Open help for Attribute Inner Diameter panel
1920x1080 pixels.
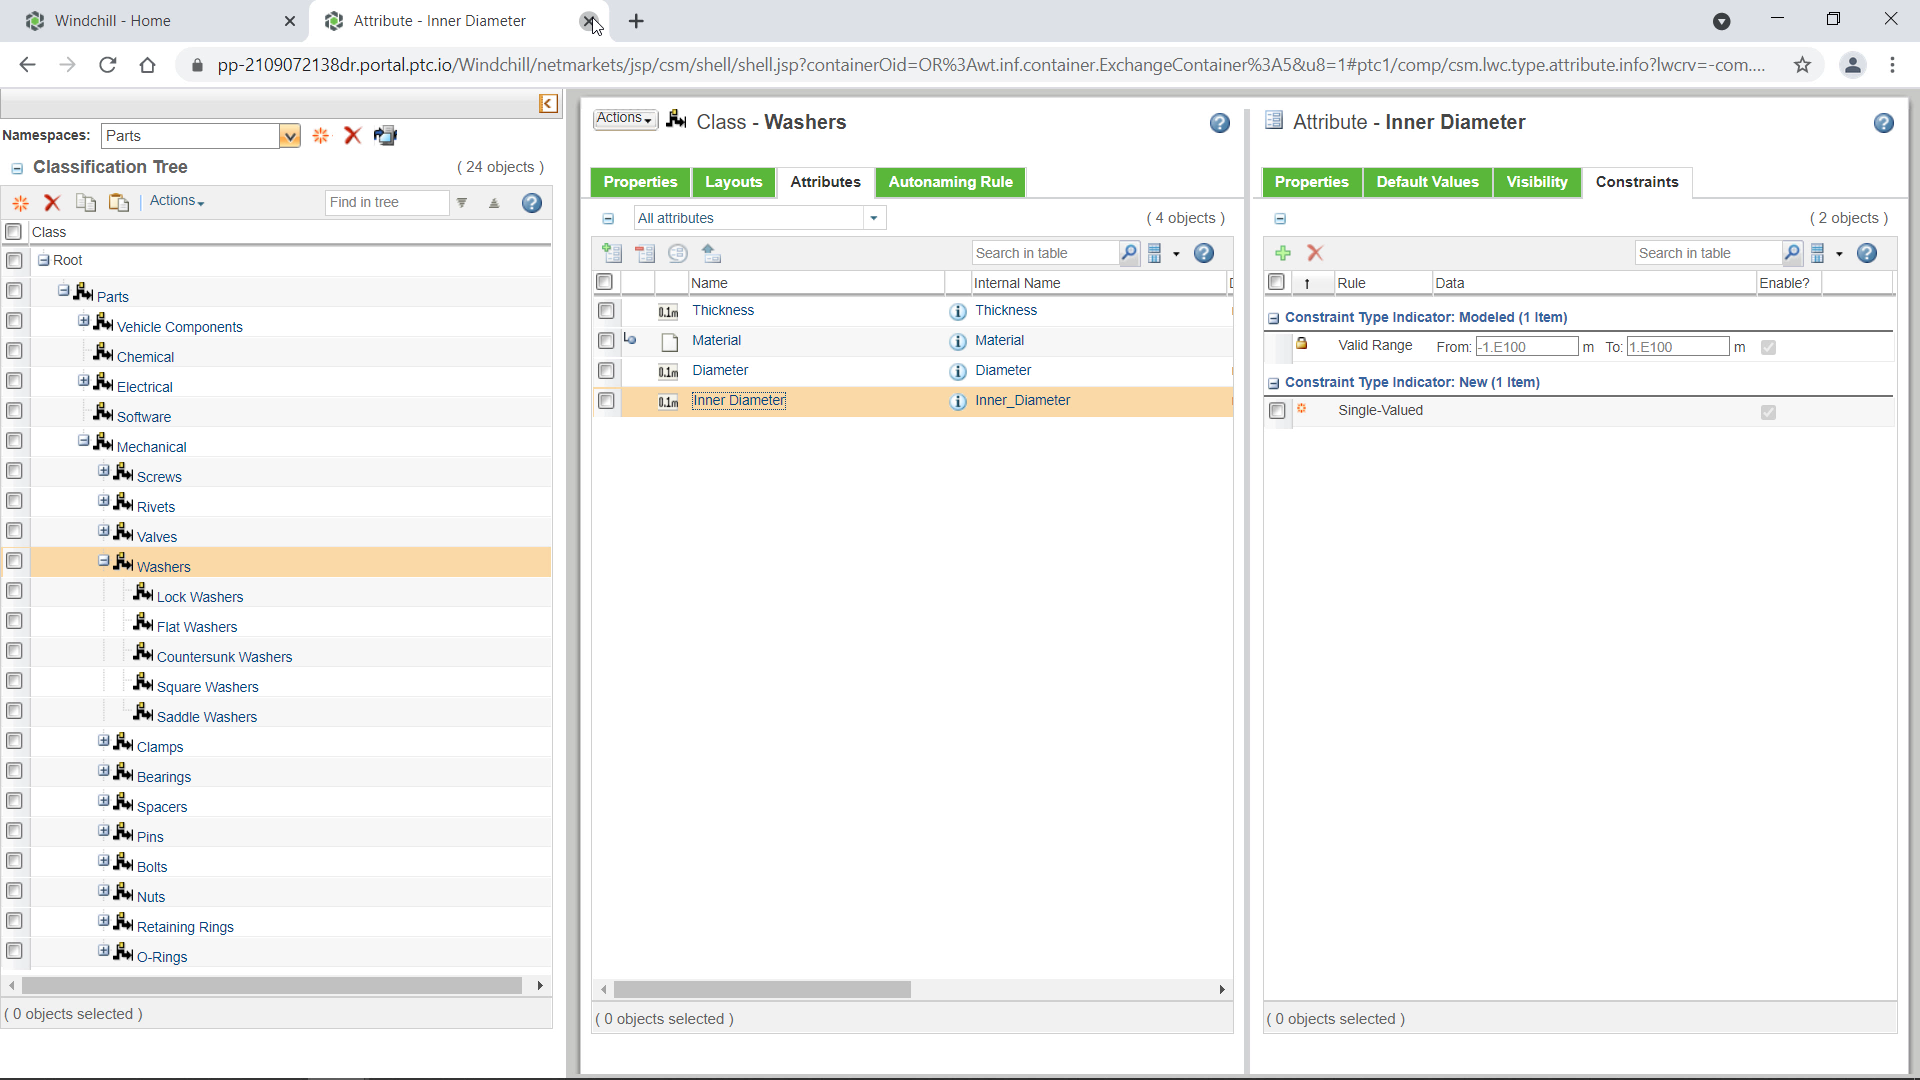[1884, 123]
